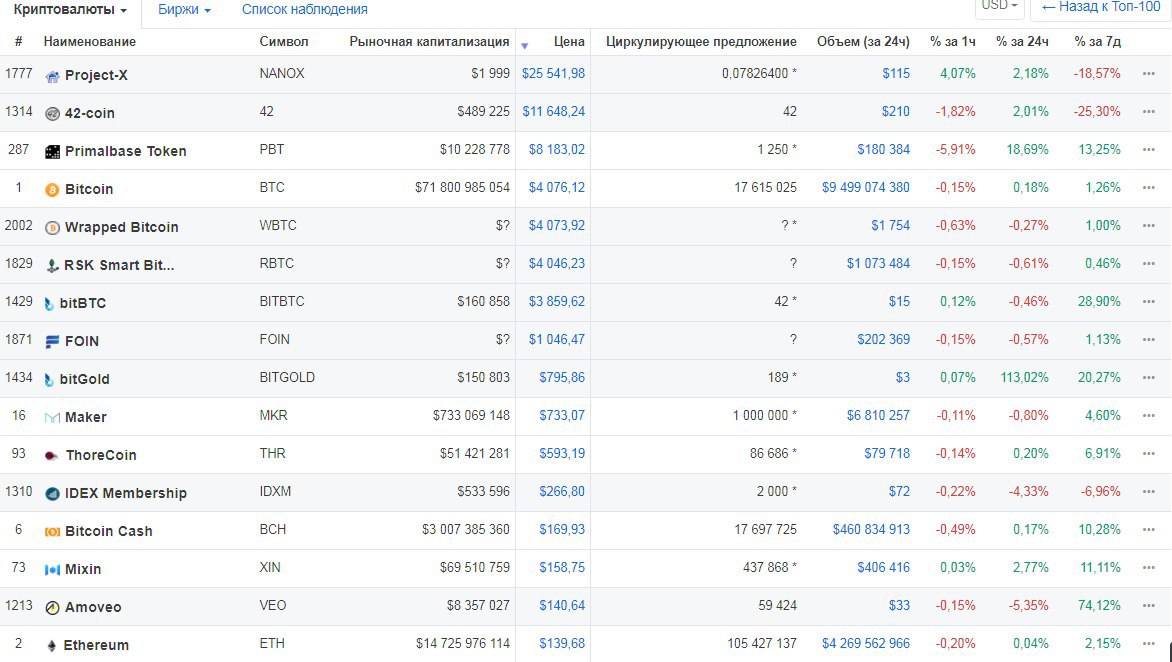Click the sort arrow beside Рыночная капитализация
Viewport: 1172px width, 662px height.
coord(524,46)
